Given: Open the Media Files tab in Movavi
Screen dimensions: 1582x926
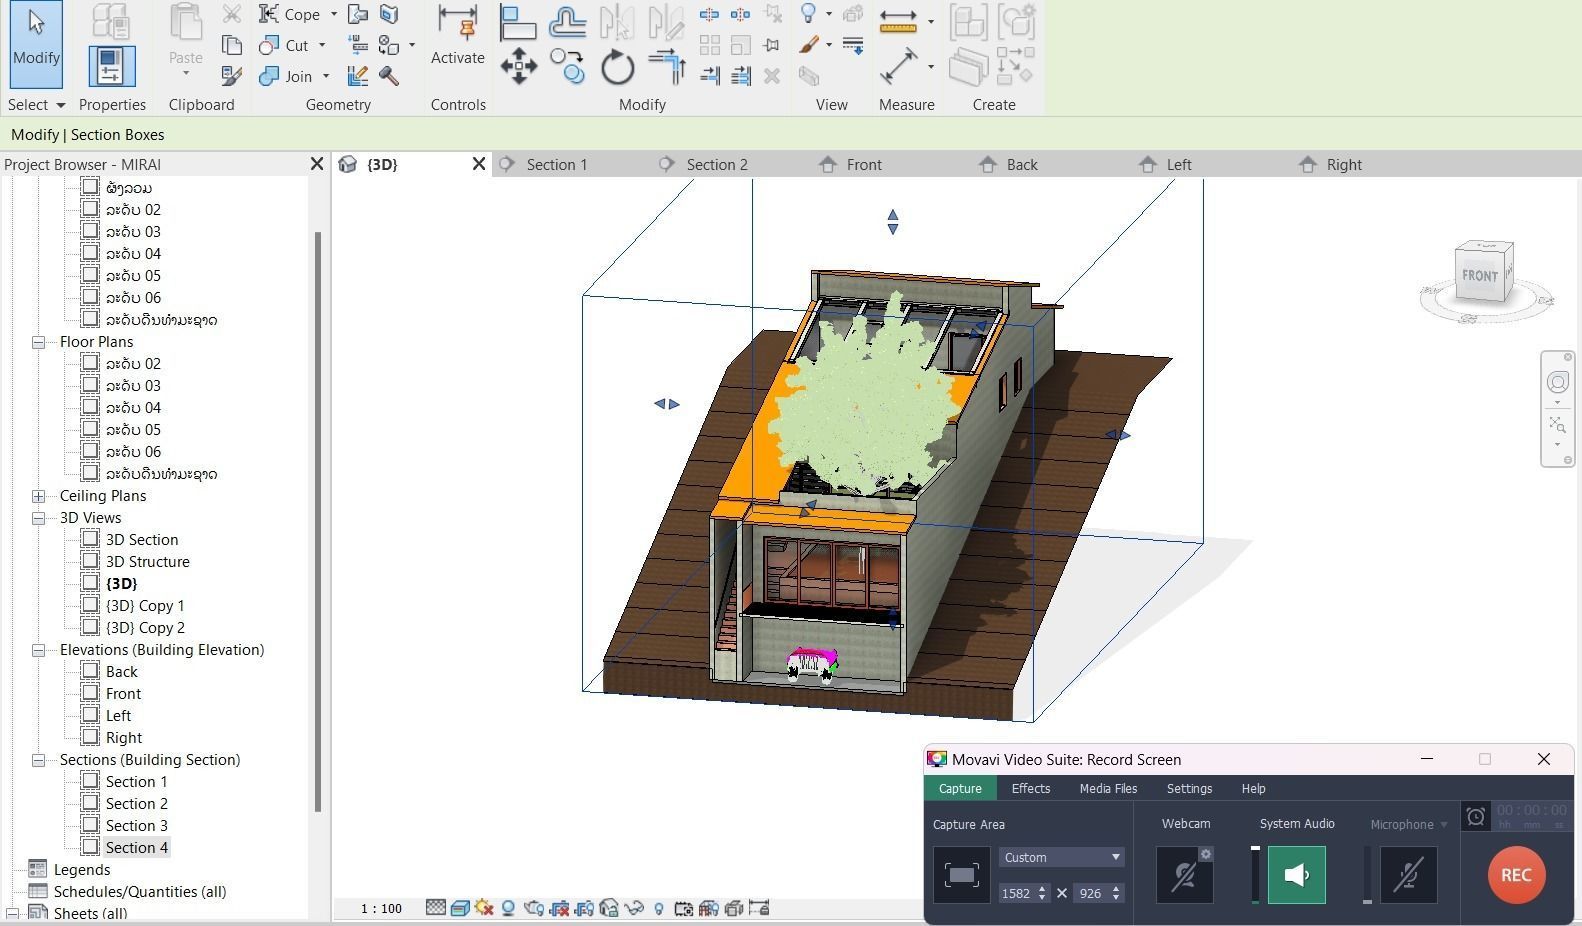Looking at the screenshot, I should [1108, 788].
